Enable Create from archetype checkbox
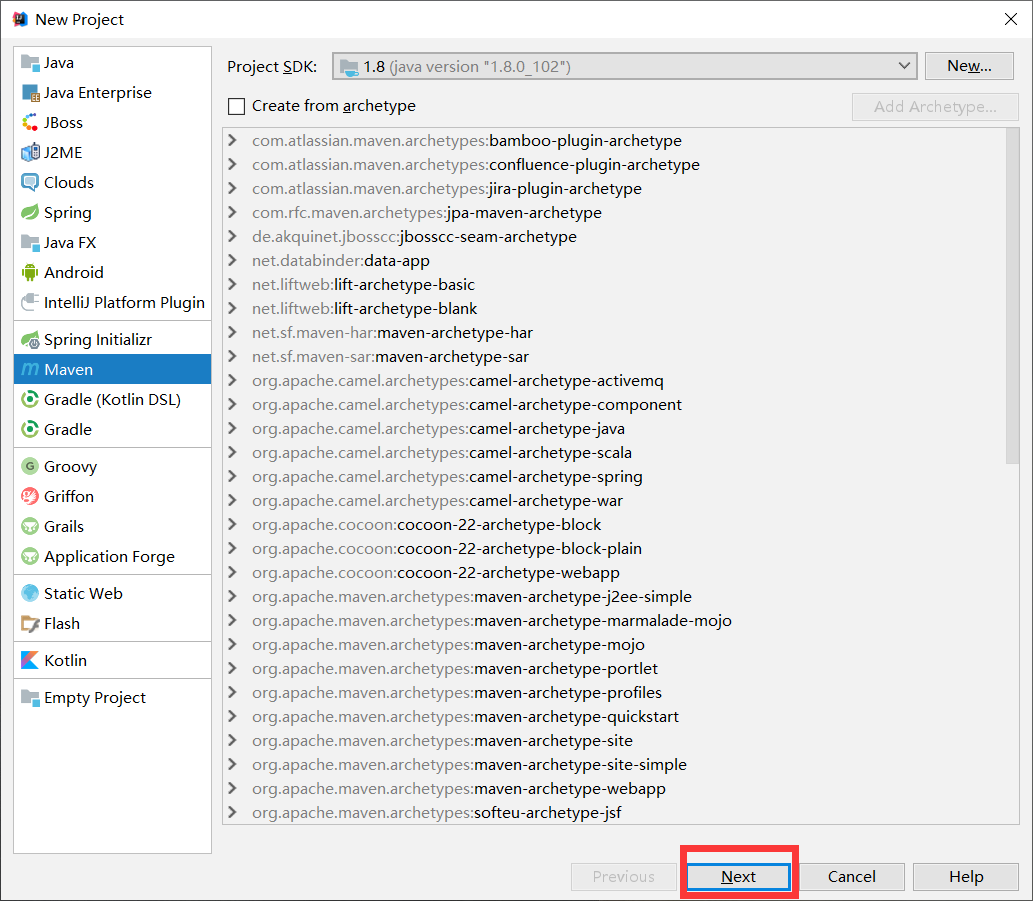 click(x=237, y=106)
